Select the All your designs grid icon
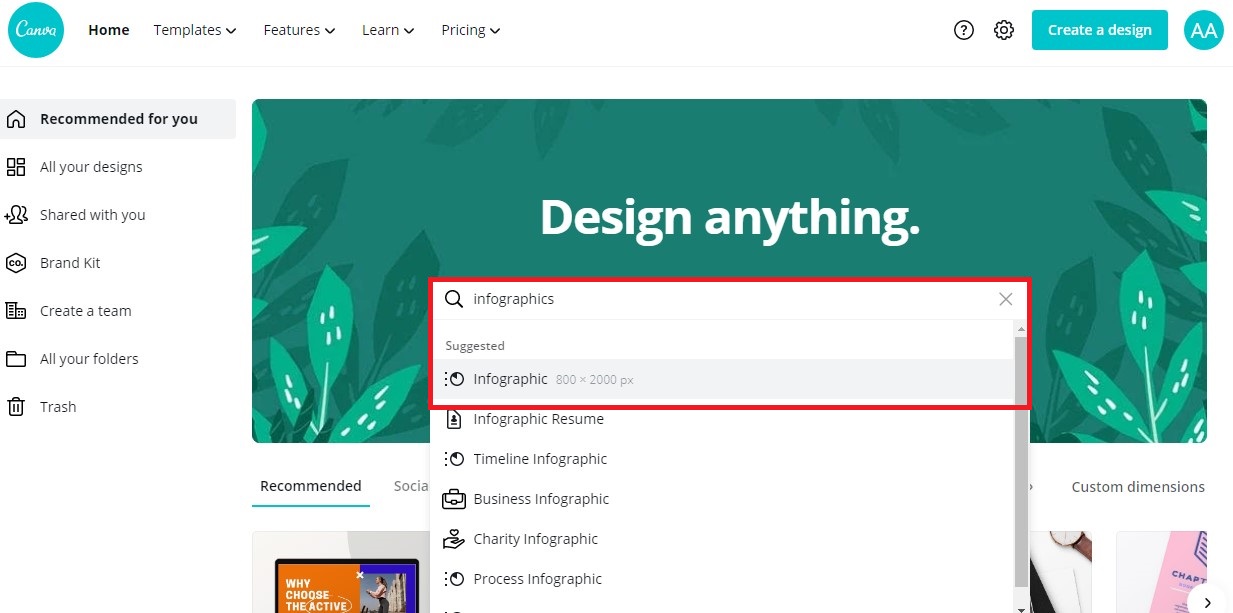Image resolution: width=1233 pixels, height=613 pixels. tap(17, 166)
